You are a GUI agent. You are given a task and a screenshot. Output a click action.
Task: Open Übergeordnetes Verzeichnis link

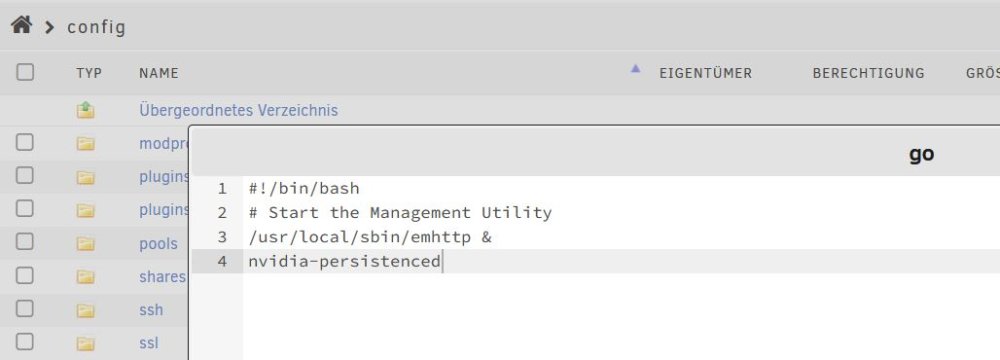pos(239,110)
